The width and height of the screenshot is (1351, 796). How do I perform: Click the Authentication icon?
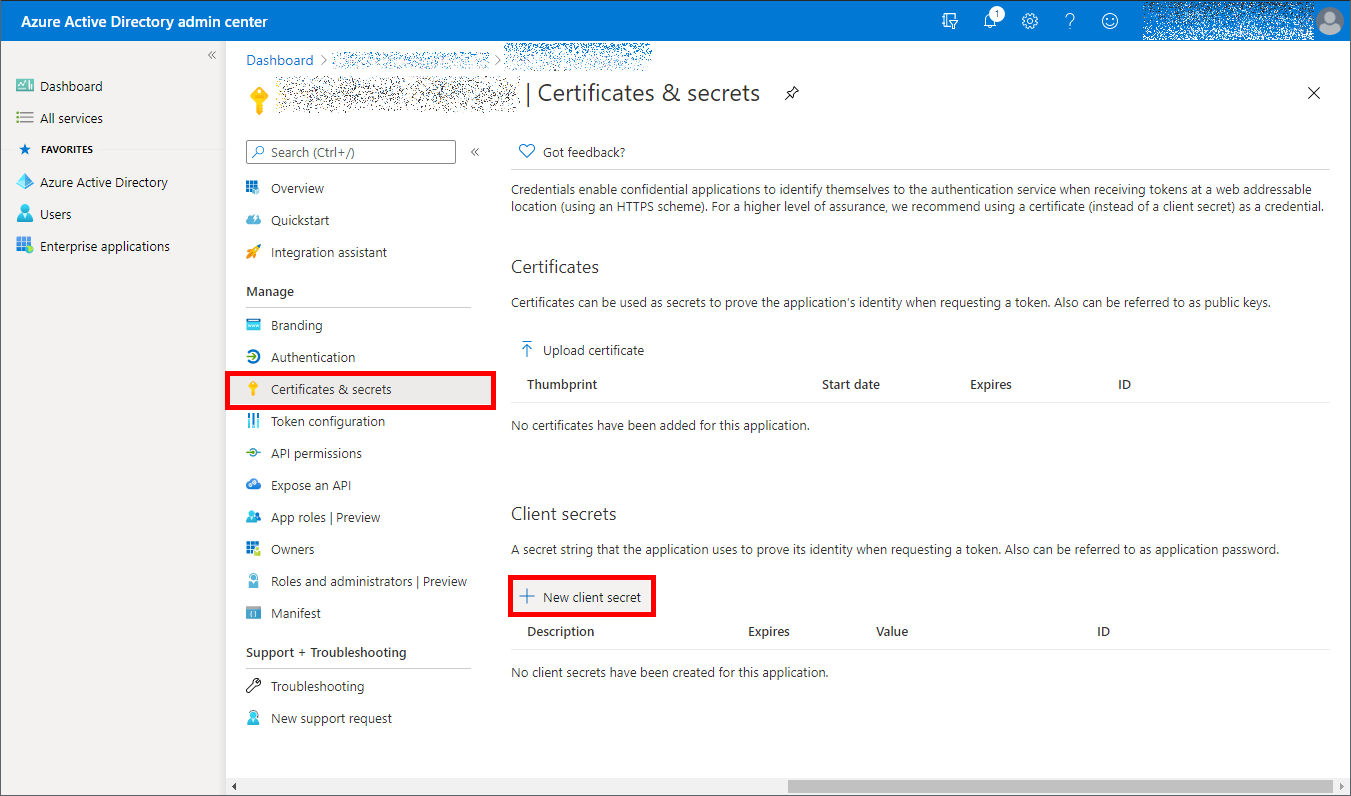pos(253,357)
